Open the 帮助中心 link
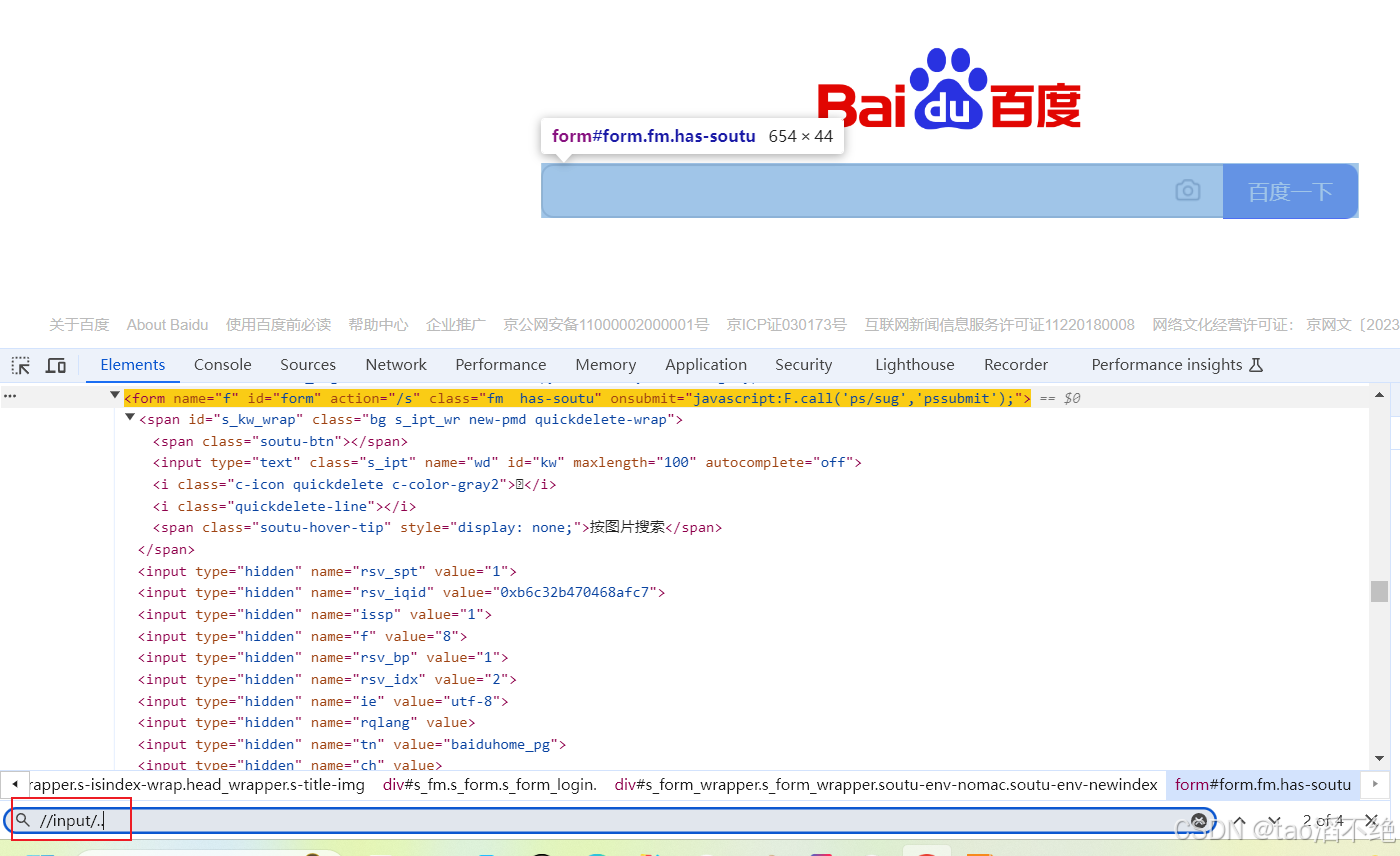1400x856 pixels. [378, 325]
